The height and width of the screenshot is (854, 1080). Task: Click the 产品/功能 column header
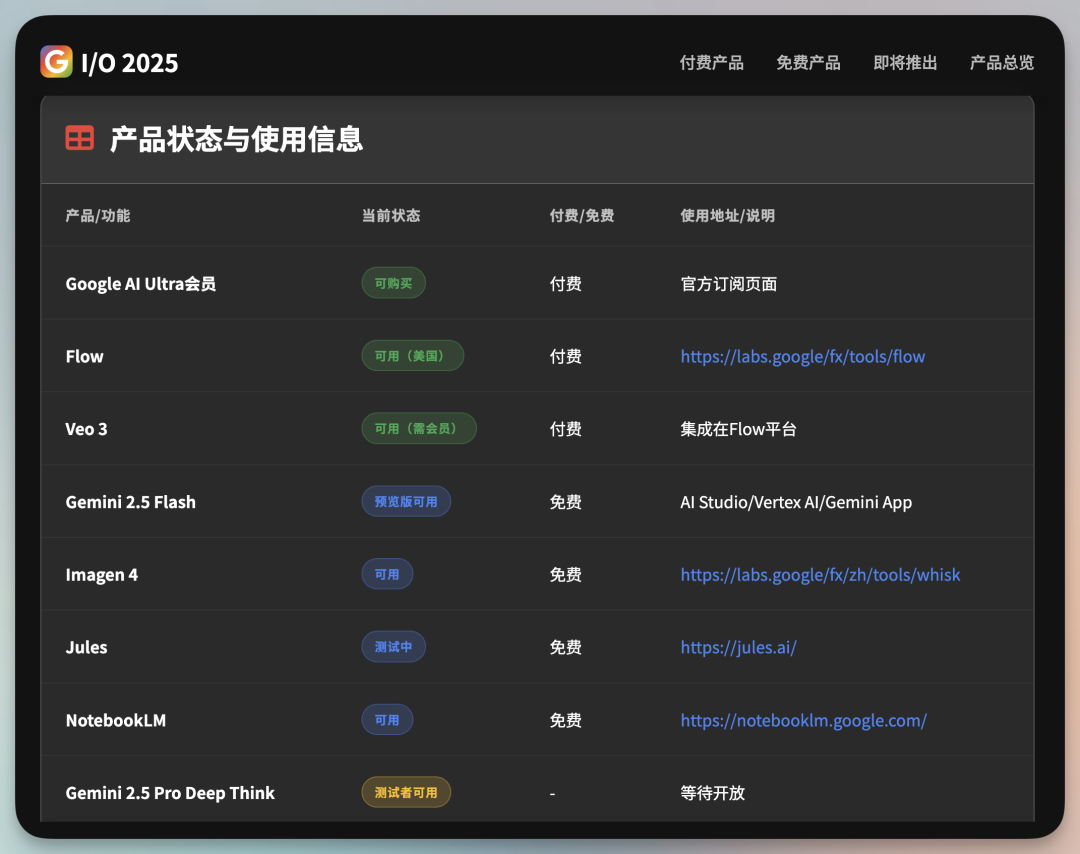coord(98,216)
